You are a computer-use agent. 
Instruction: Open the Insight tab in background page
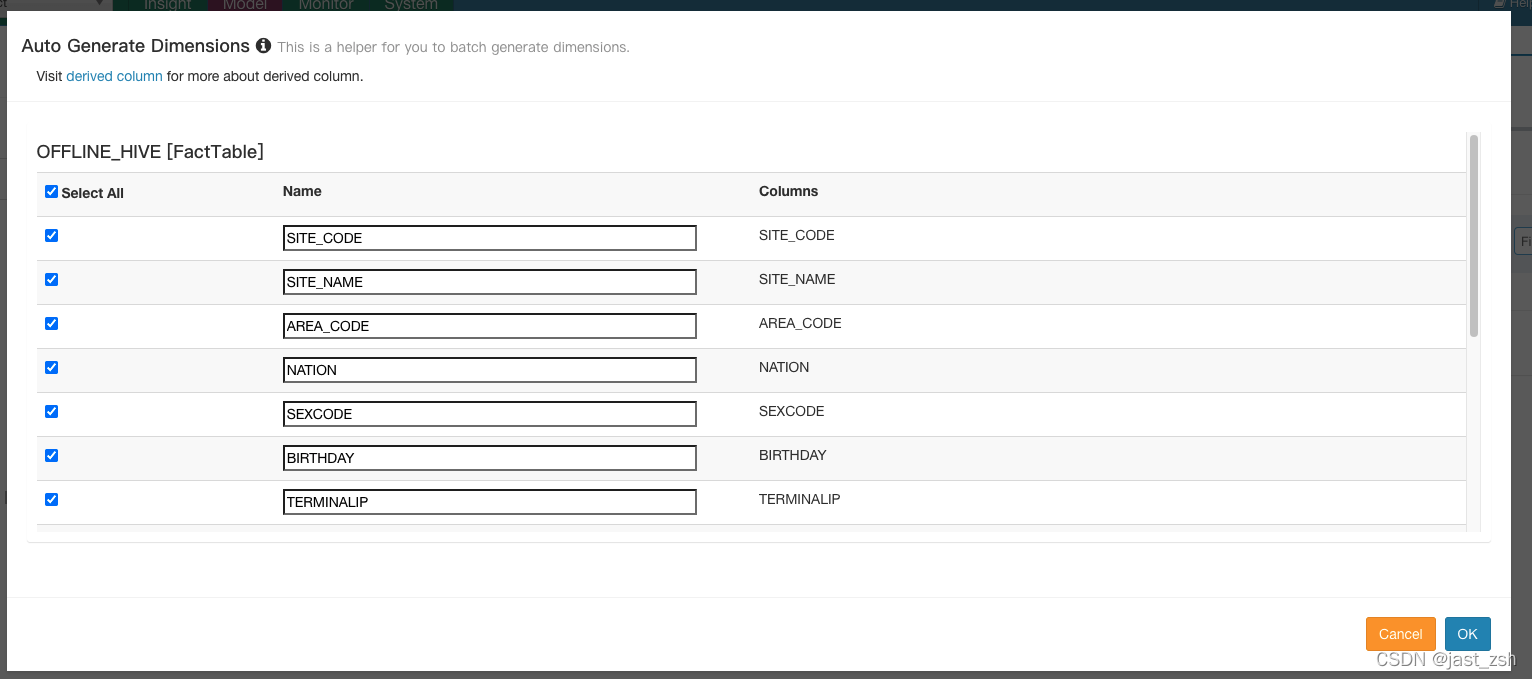(168, 5)
